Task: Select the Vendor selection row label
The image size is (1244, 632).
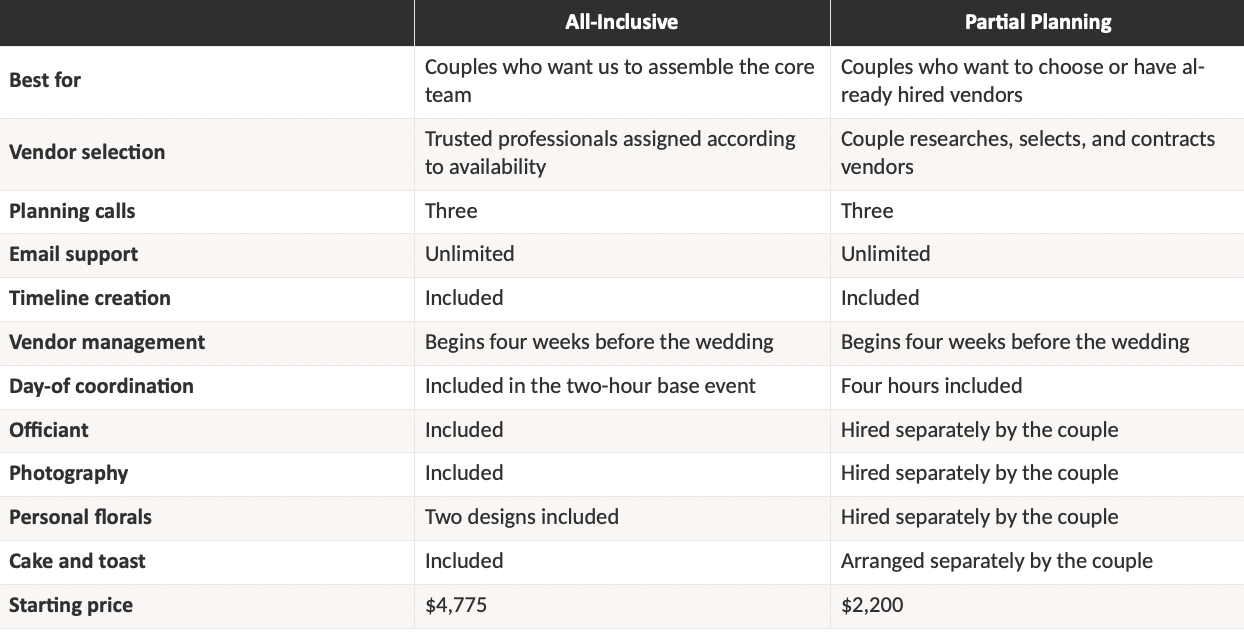Action: point(87,152)
